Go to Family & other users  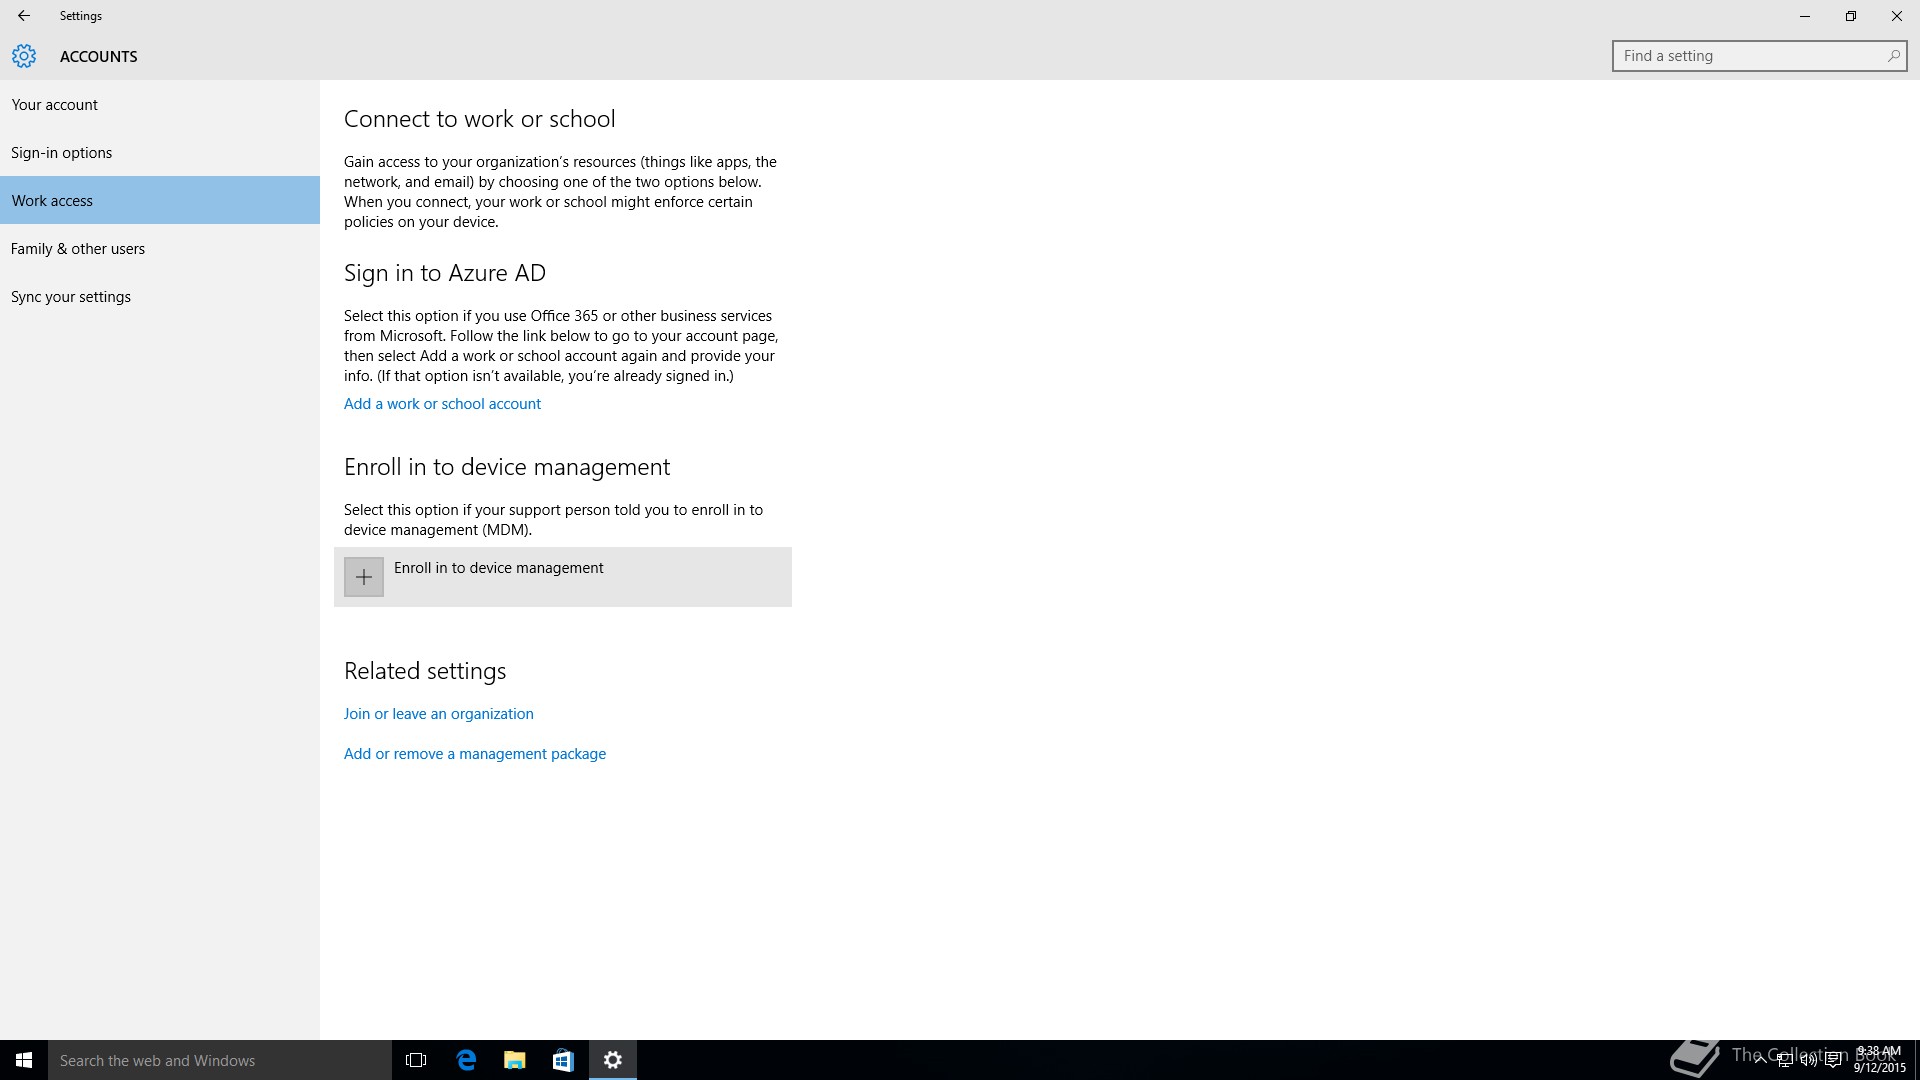(x=160, y=248)
